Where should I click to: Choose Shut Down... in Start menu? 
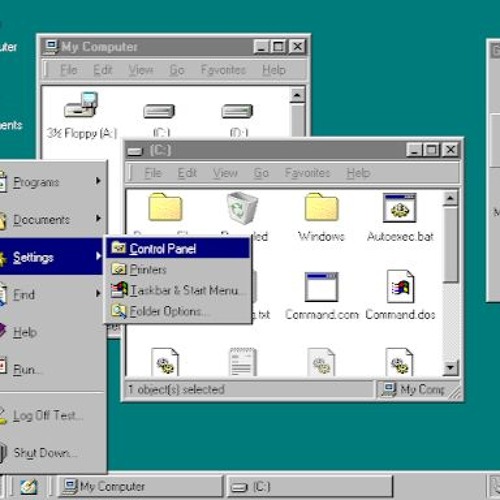pos(51,453)
